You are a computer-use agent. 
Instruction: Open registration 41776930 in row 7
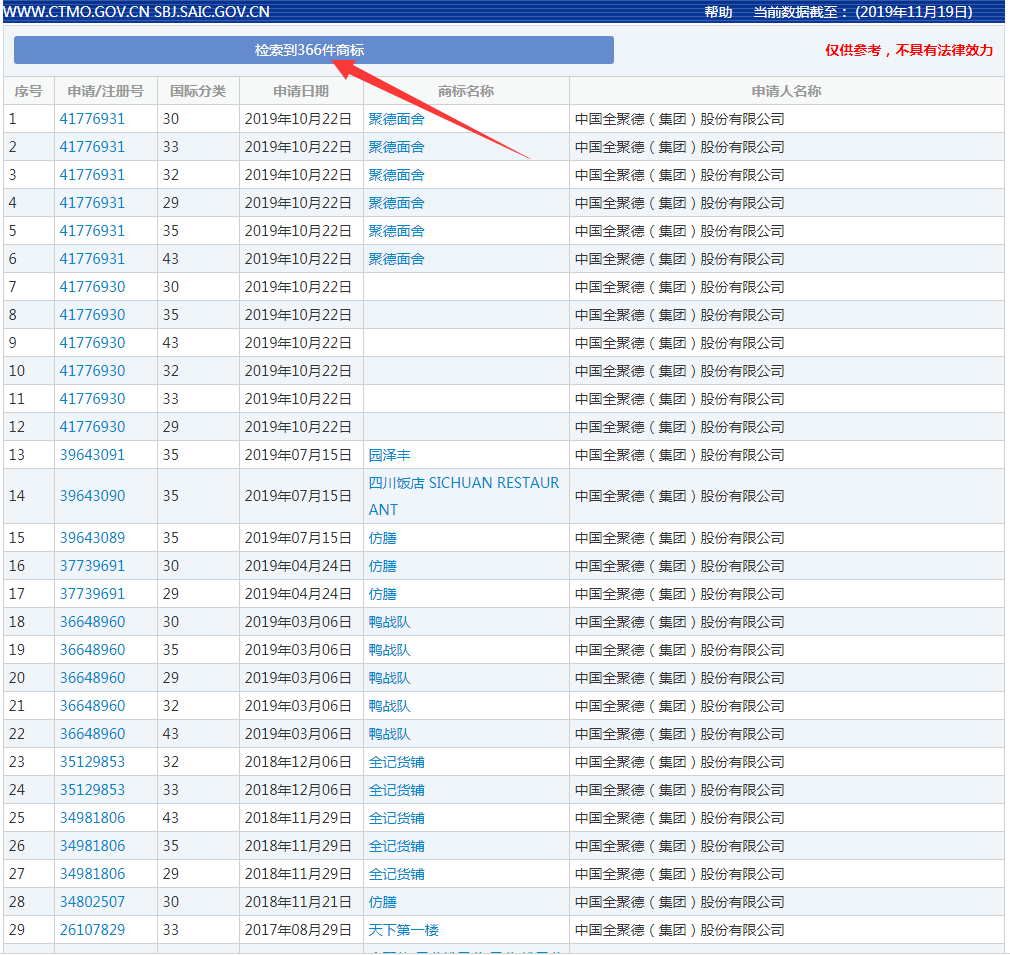tap(92, 287)
